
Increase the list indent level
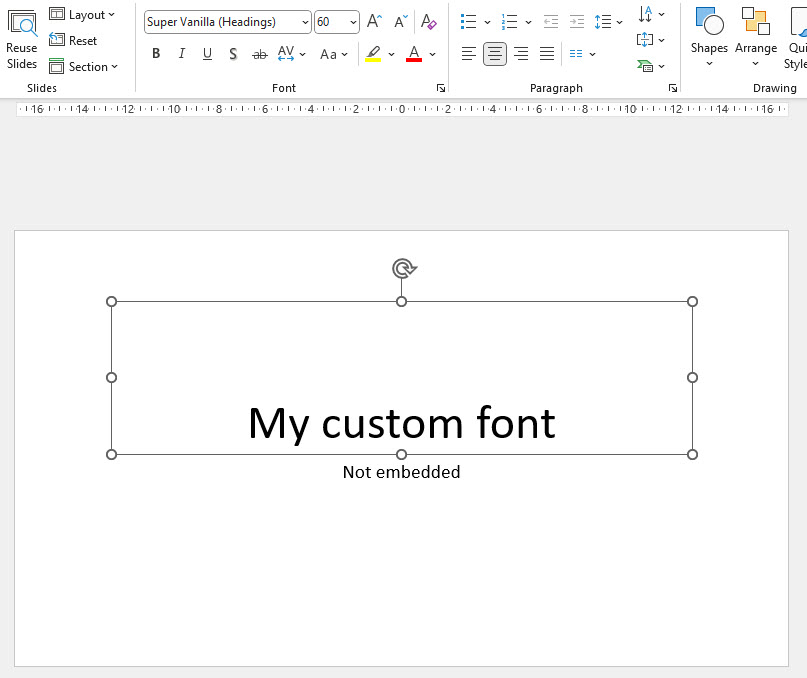click(577, 22)
